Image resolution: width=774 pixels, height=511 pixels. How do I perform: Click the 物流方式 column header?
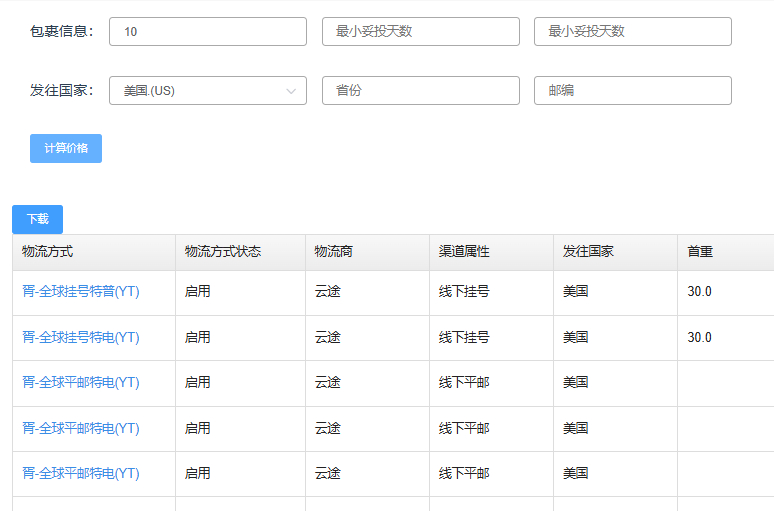48,252
